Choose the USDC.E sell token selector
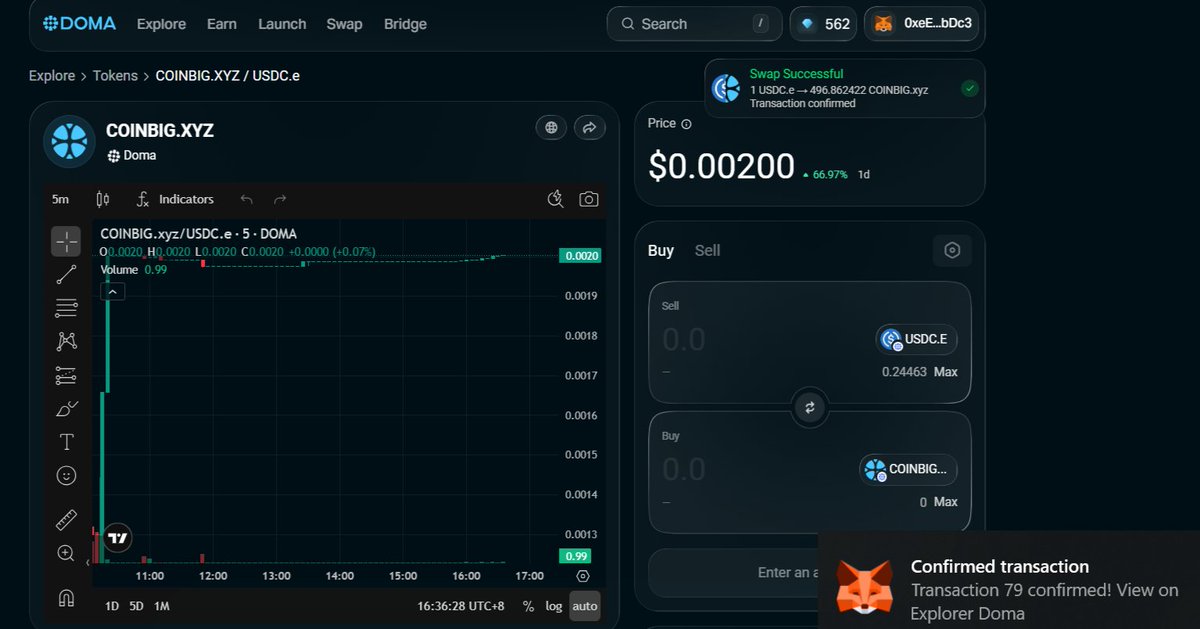 coord(917,339)
